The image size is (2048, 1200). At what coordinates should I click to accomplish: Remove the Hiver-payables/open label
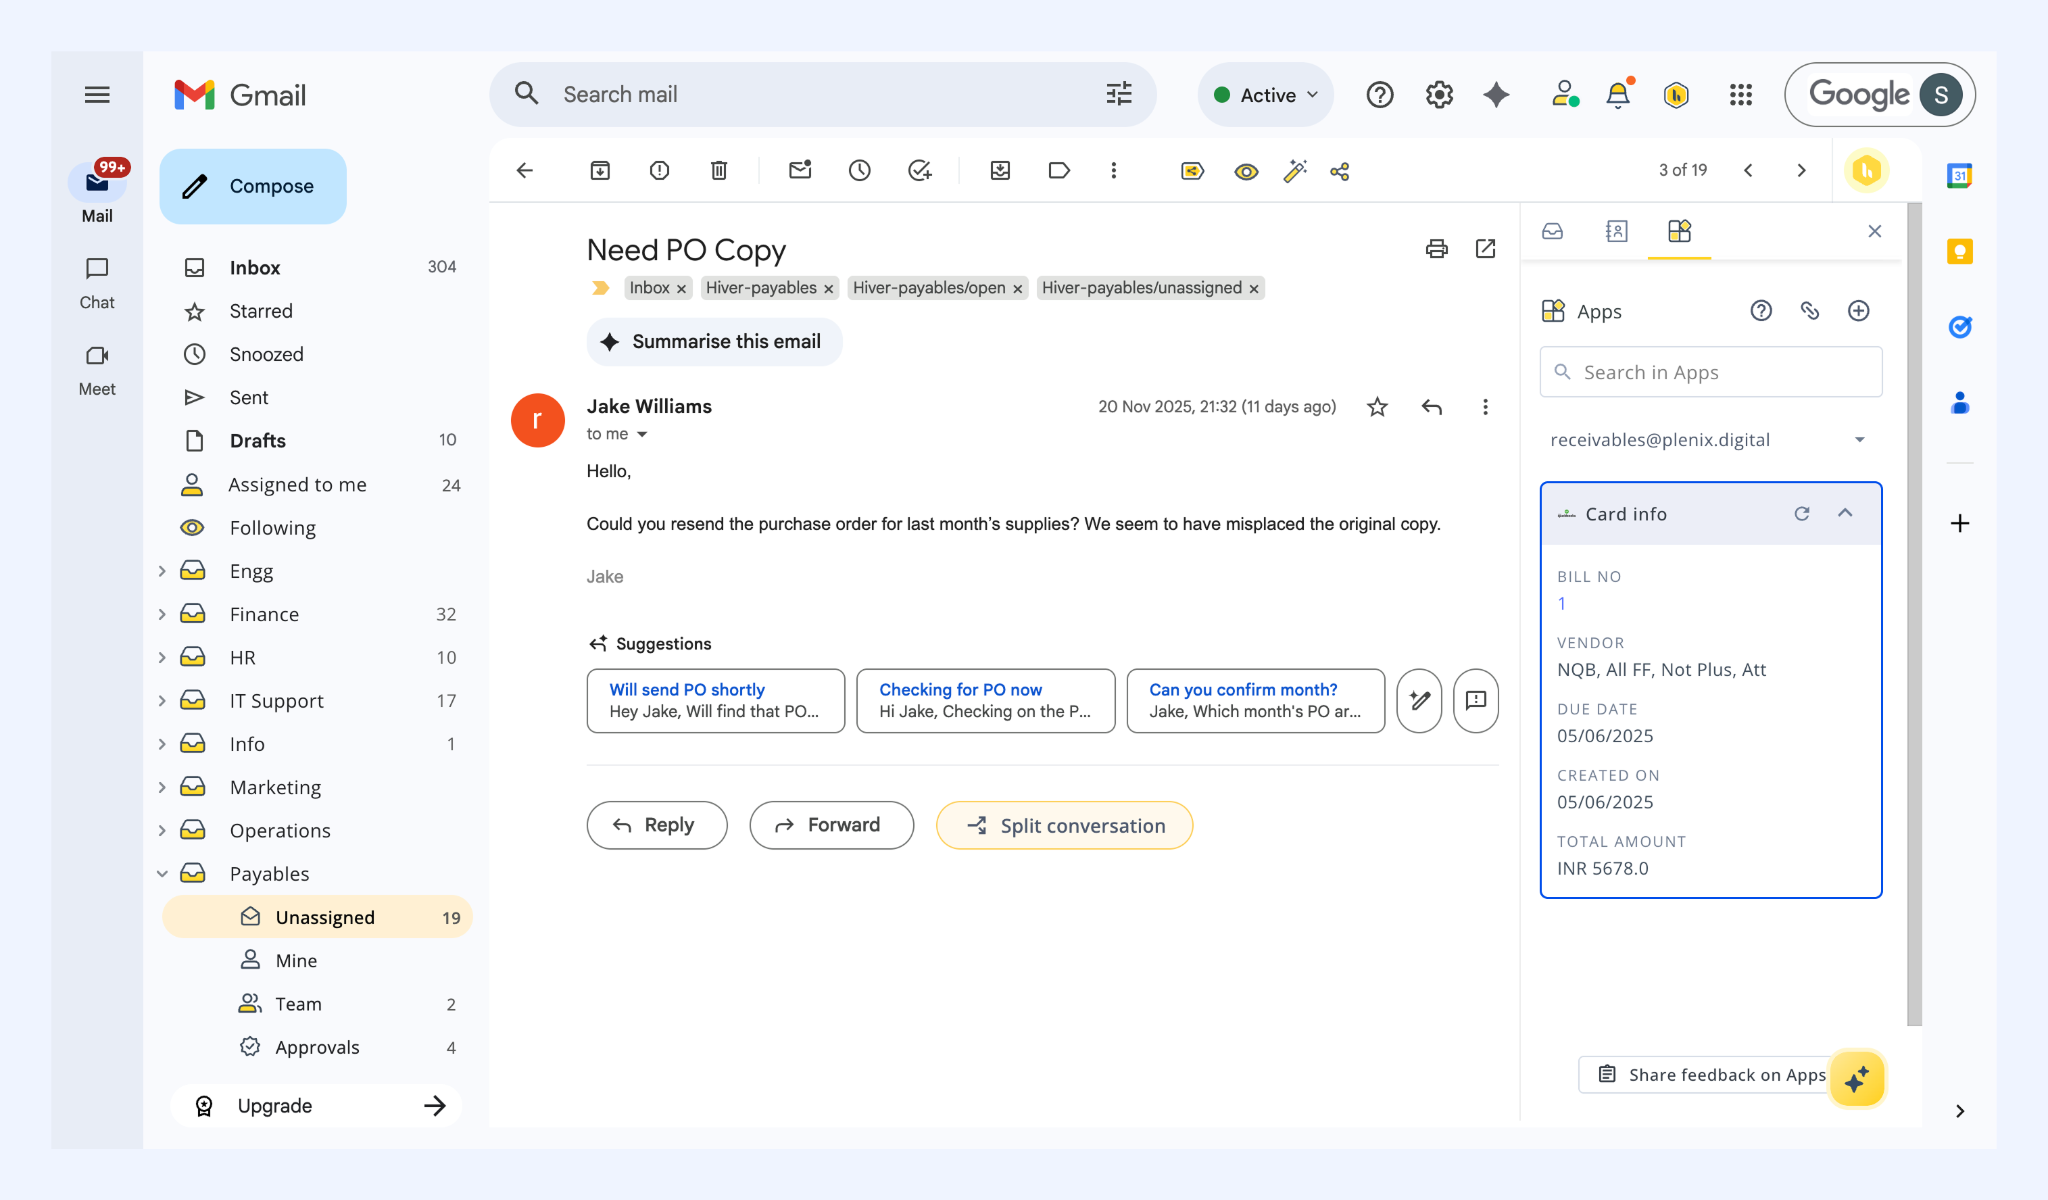coord(1018,289)
